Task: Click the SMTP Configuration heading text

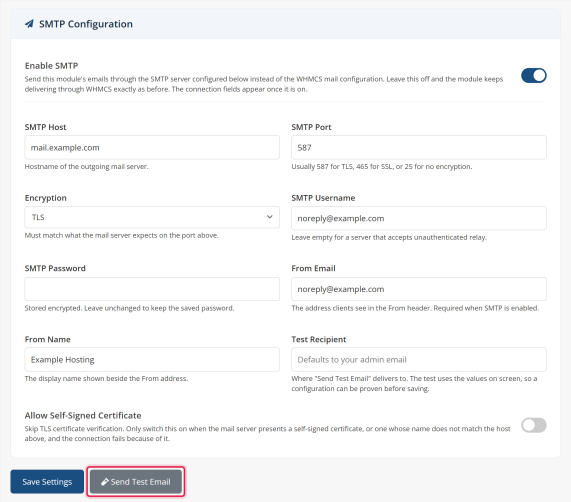Action: 86,24
